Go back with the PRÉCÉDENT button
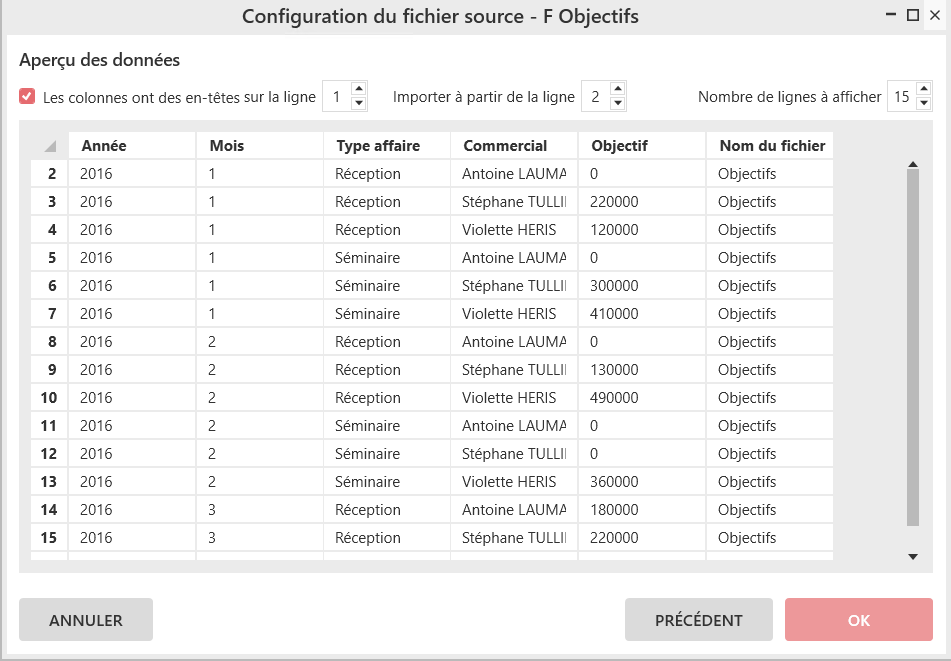 [x=698, y=620]
